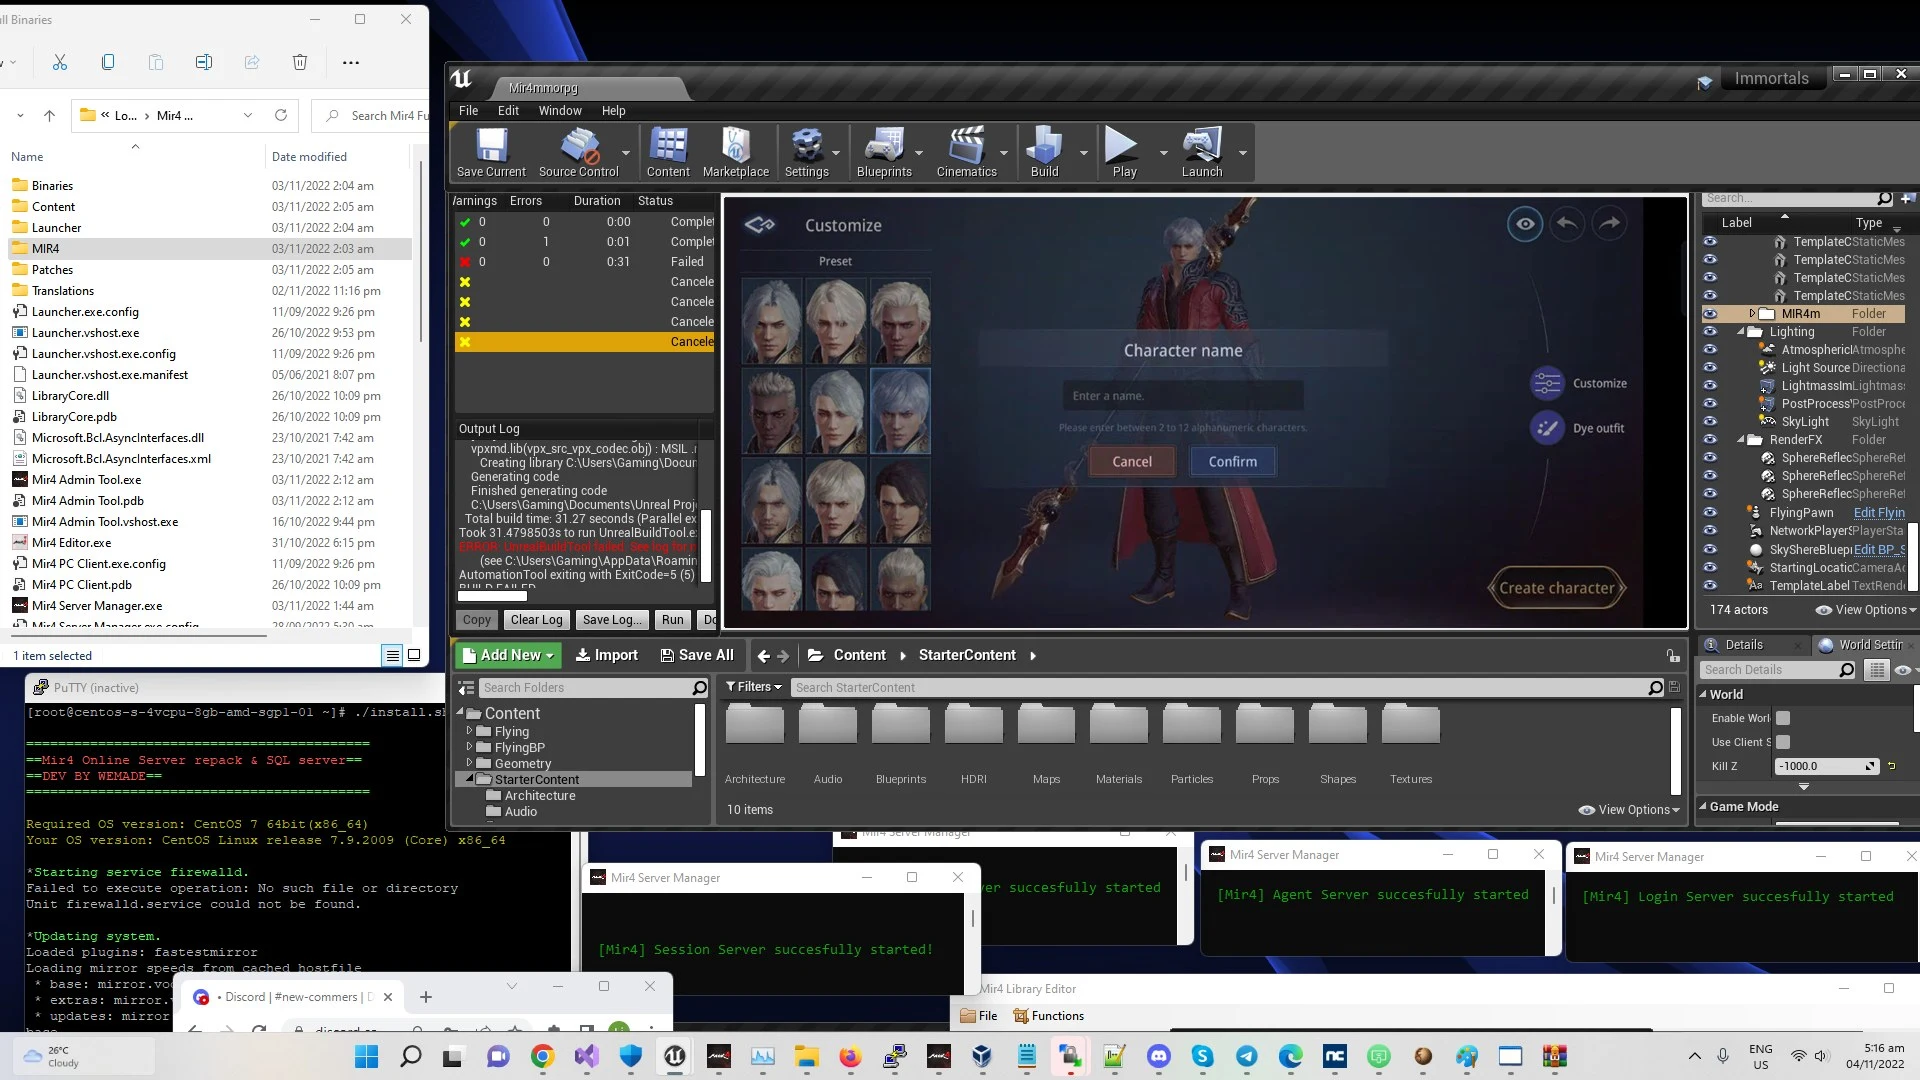Image resolution: width=1920 pixels, height=1080 pixels.
Task: Click the undo arrow in Customize screen
Action: [1567, 224]
